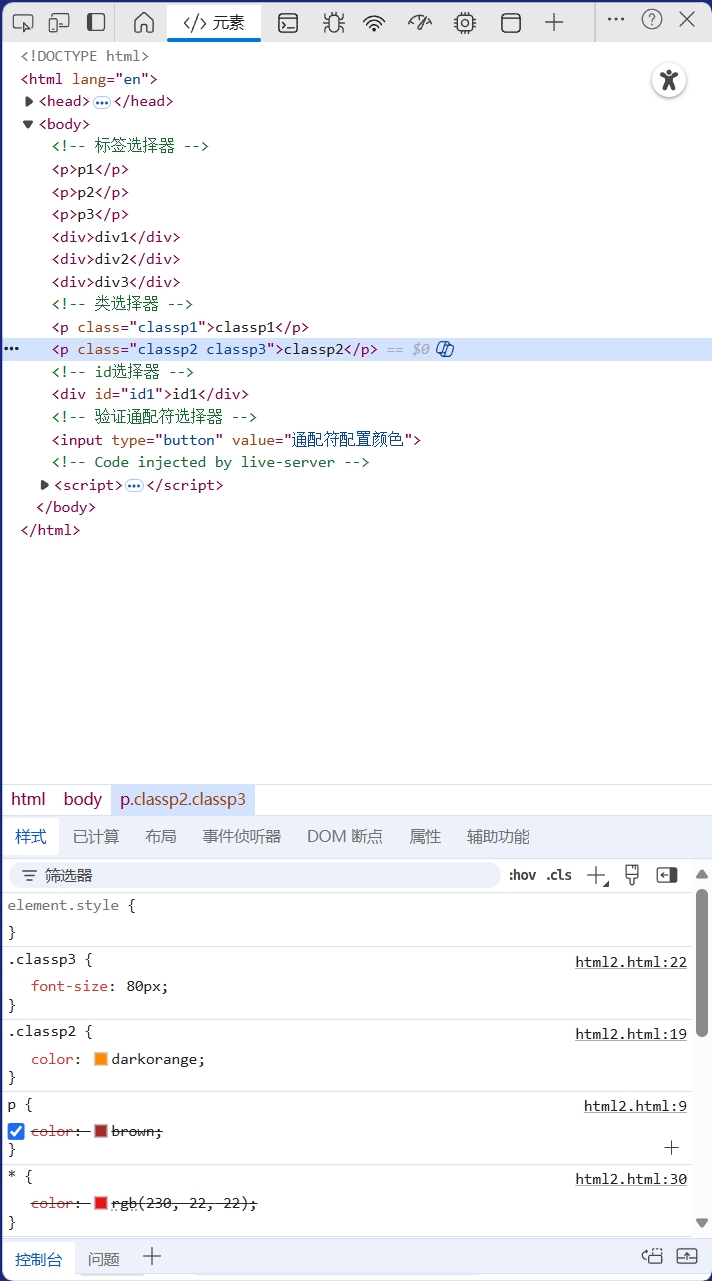Click the styles scrollbar down arrow
The height and width of the screenshot is (1281, 712).
click(x=702, y=1222)
